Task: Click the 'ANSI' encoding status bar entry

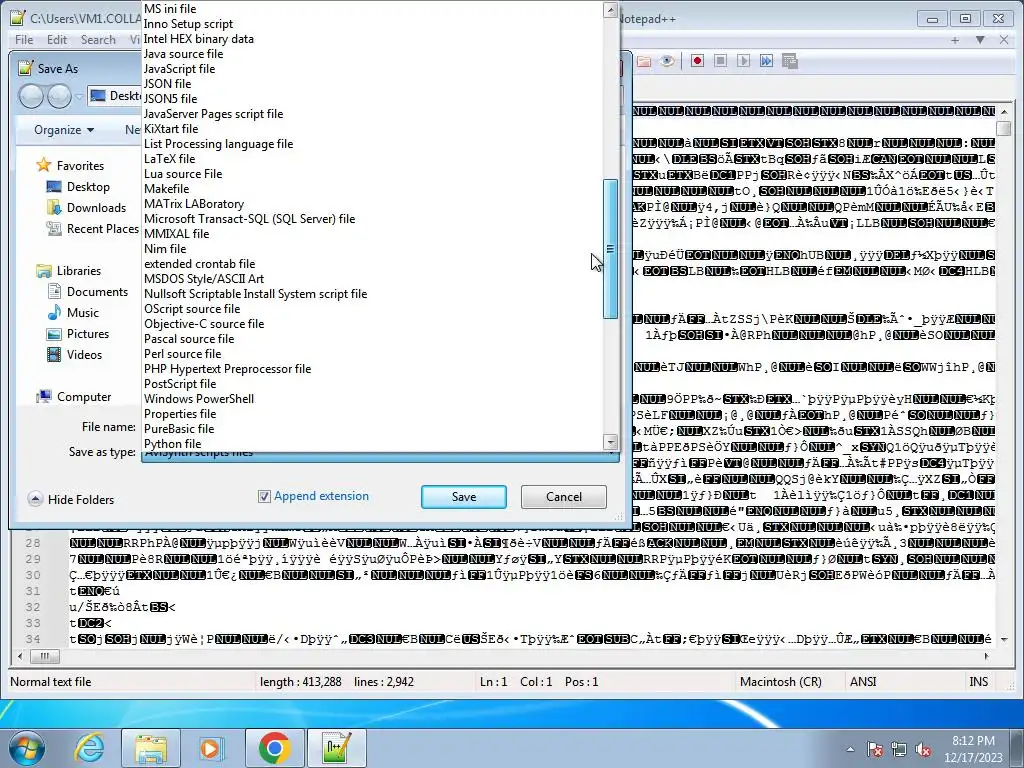Action: 863,682
